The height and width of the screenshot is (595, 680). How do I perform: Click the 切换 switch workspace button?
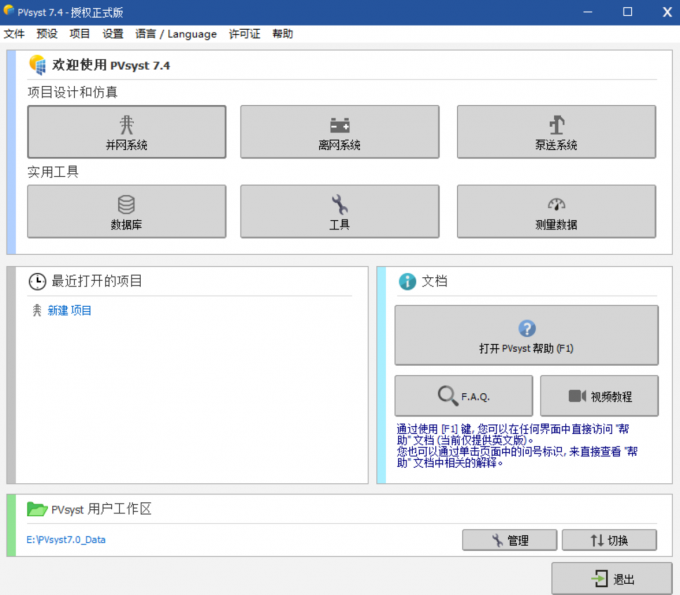click(609, 540)
